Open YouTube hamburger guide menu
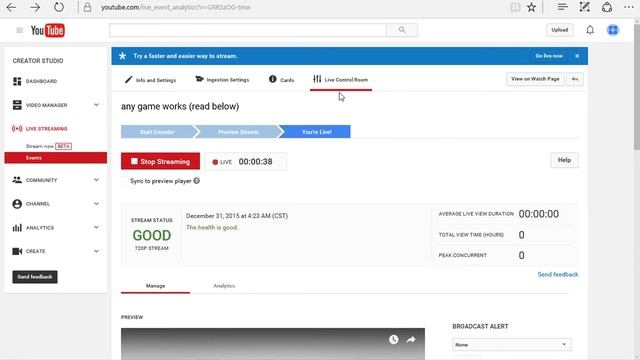The image size is (640, 360). tap(19, 30)
